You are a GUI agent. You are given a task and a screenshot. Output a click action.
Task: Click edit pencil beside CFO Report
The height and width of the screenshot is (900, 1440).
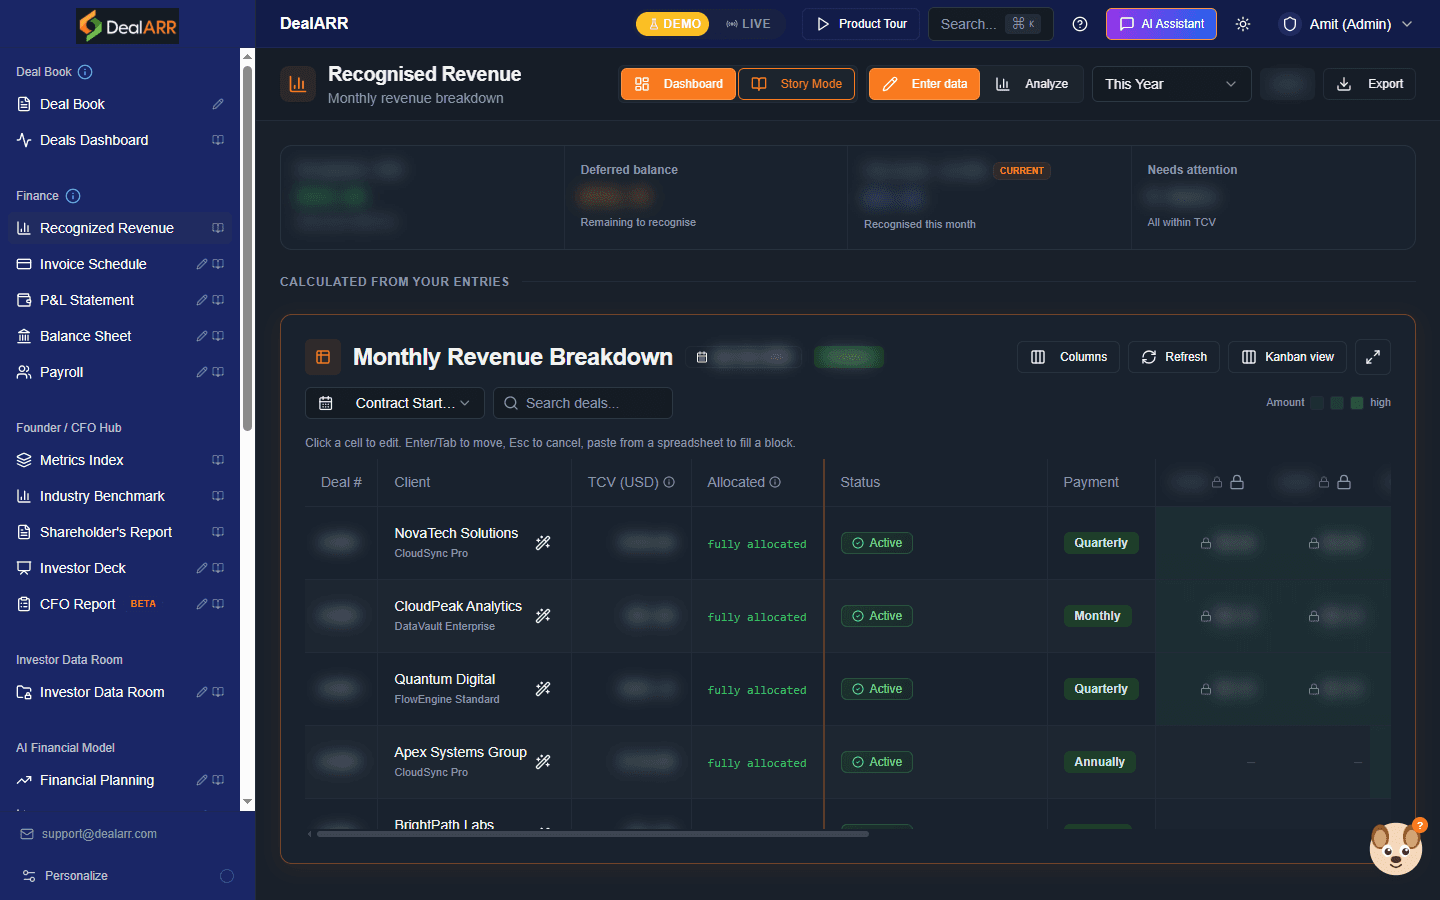202,604
